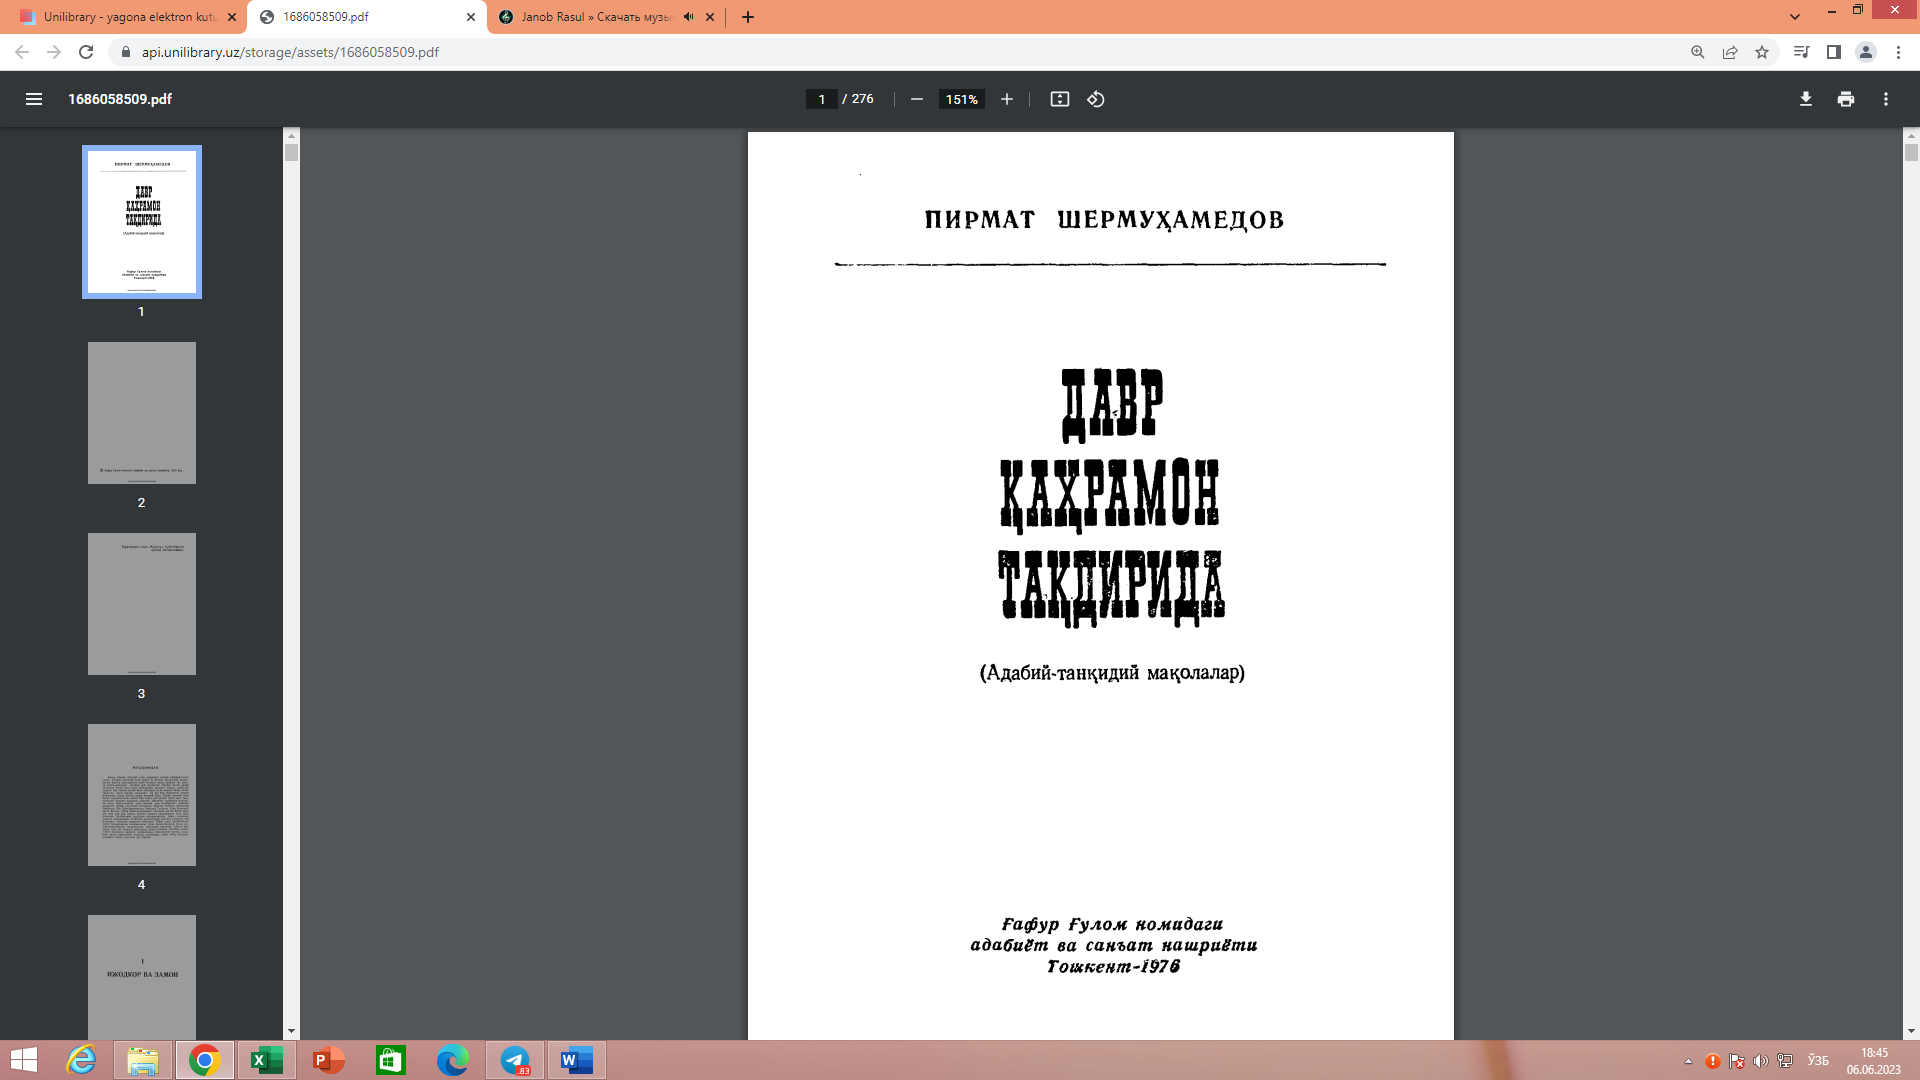Launch Internet Explorer from taskbar

pos(81,1060)
